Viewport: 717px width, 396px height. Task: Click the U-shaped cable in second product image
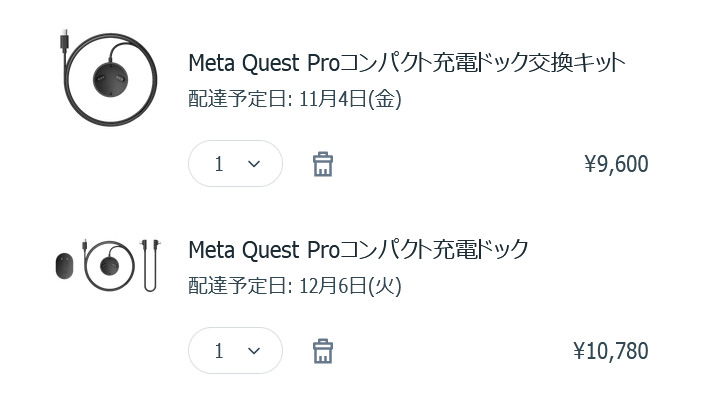[x=150, y=265]
